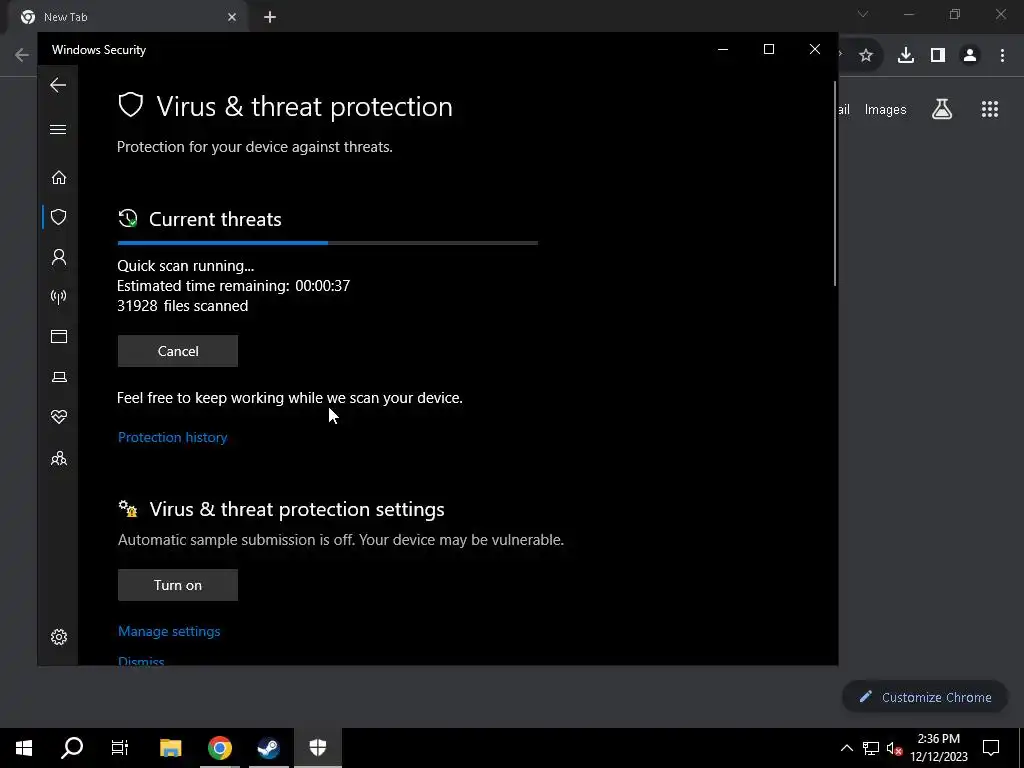
Task: Select Windows Security on the taskbar
Action: point(317,748)
